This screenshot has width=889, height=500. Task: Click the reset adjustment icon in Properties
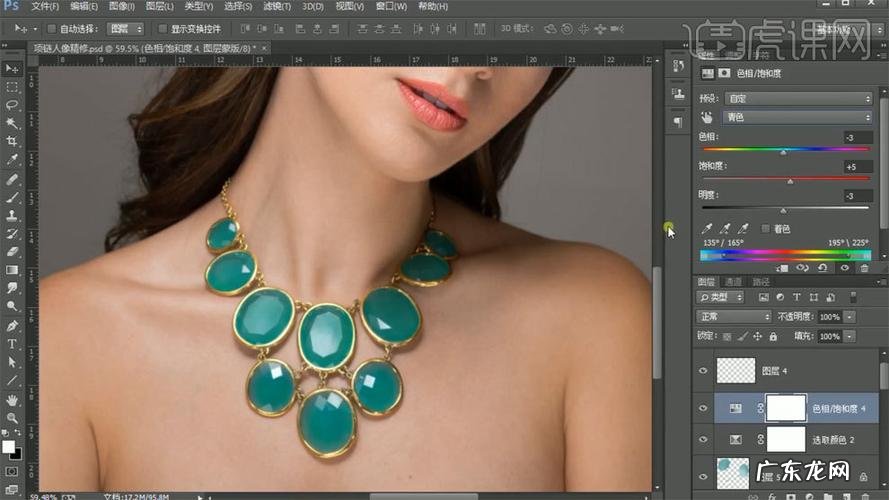pyautogui.click(x=822, y=268)
